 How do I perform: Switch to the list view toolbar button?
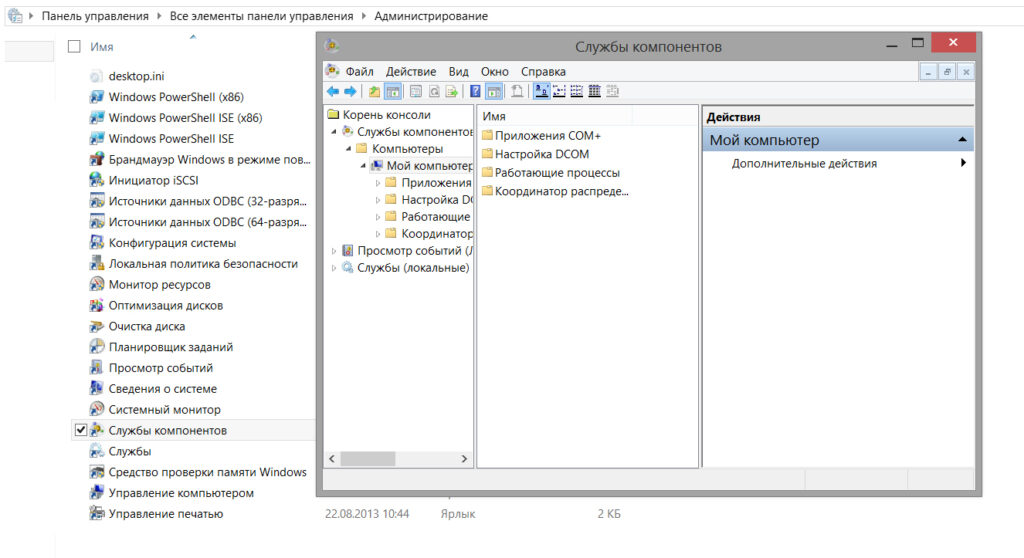[x=577, y=91]
